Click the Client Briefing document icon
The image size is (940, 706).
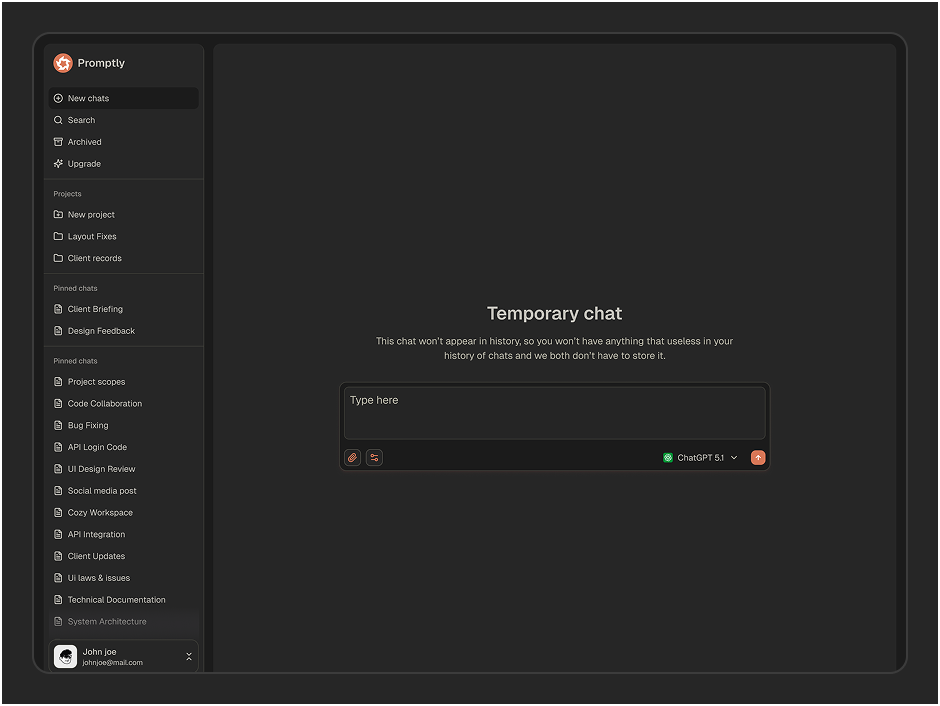(58, 309)
